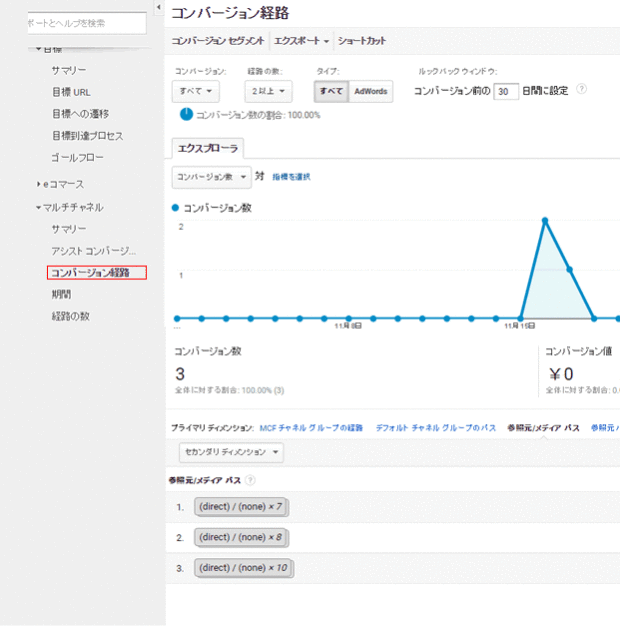Select the すべて type toggle button
This screenshot has width=620, height=626.
330,92
